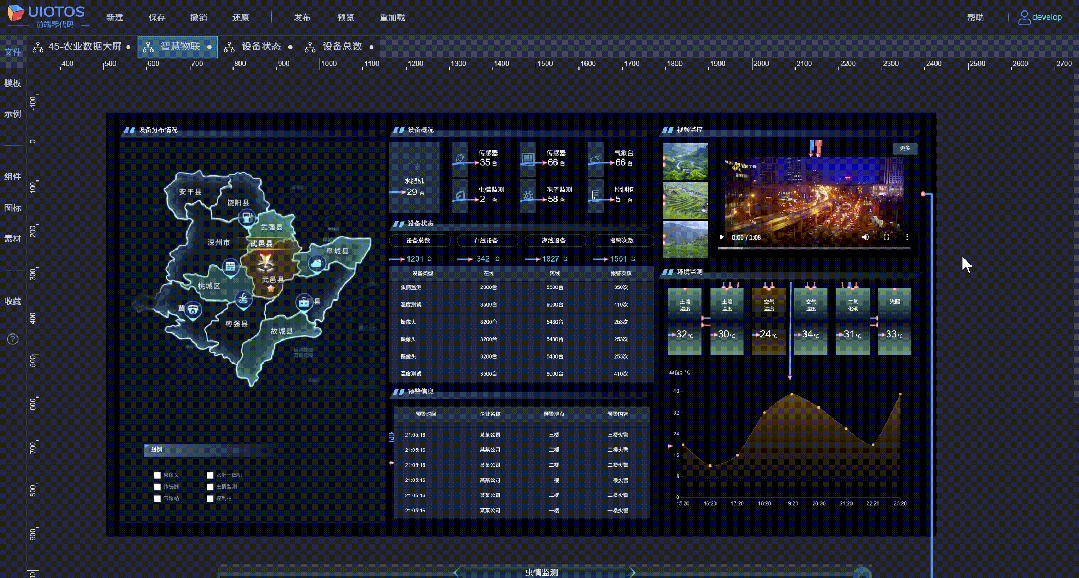The height and width of the screenshot is (578, 1079).
Task: Open the 新建 menu item
Action: pyautogui.click(x=115, y=17)
